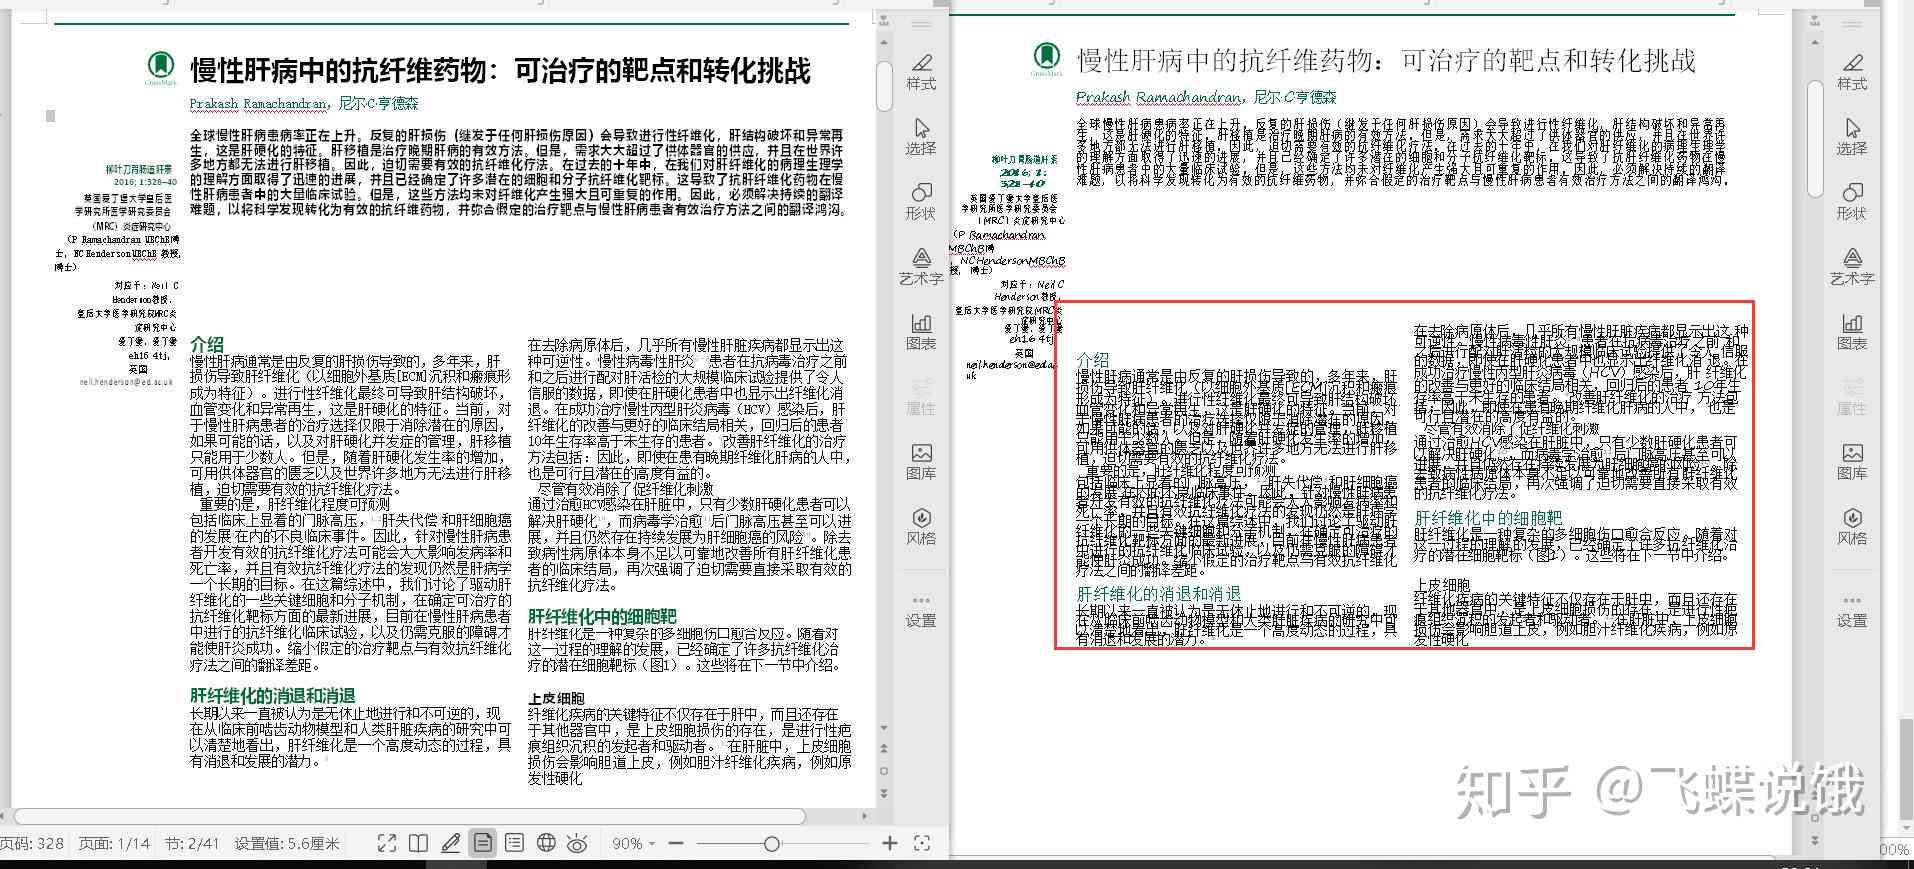Switch to full screen view in status bar
The width and height of the screenshot is (1914, 869).
[x=387, y=844]
